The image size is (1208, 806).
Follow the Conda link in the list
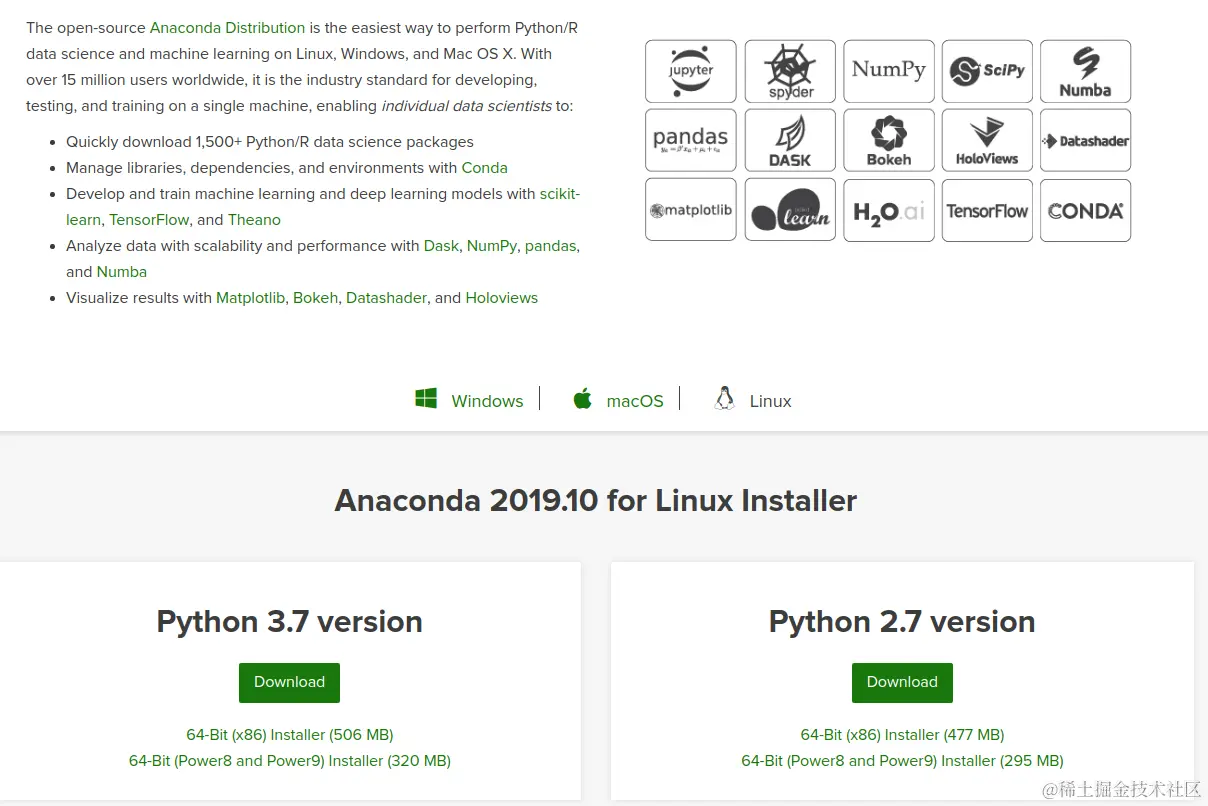point(484,168)
